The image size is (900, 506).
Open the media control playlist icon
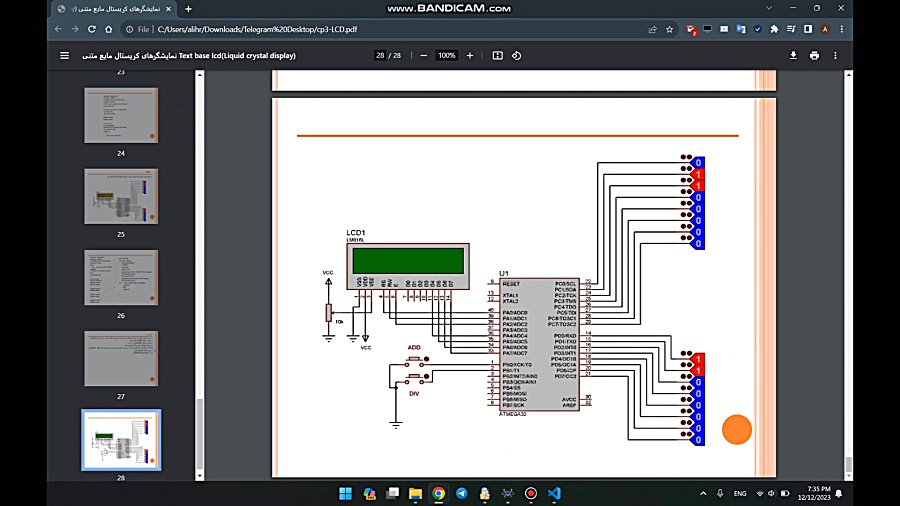click(791, 29)
